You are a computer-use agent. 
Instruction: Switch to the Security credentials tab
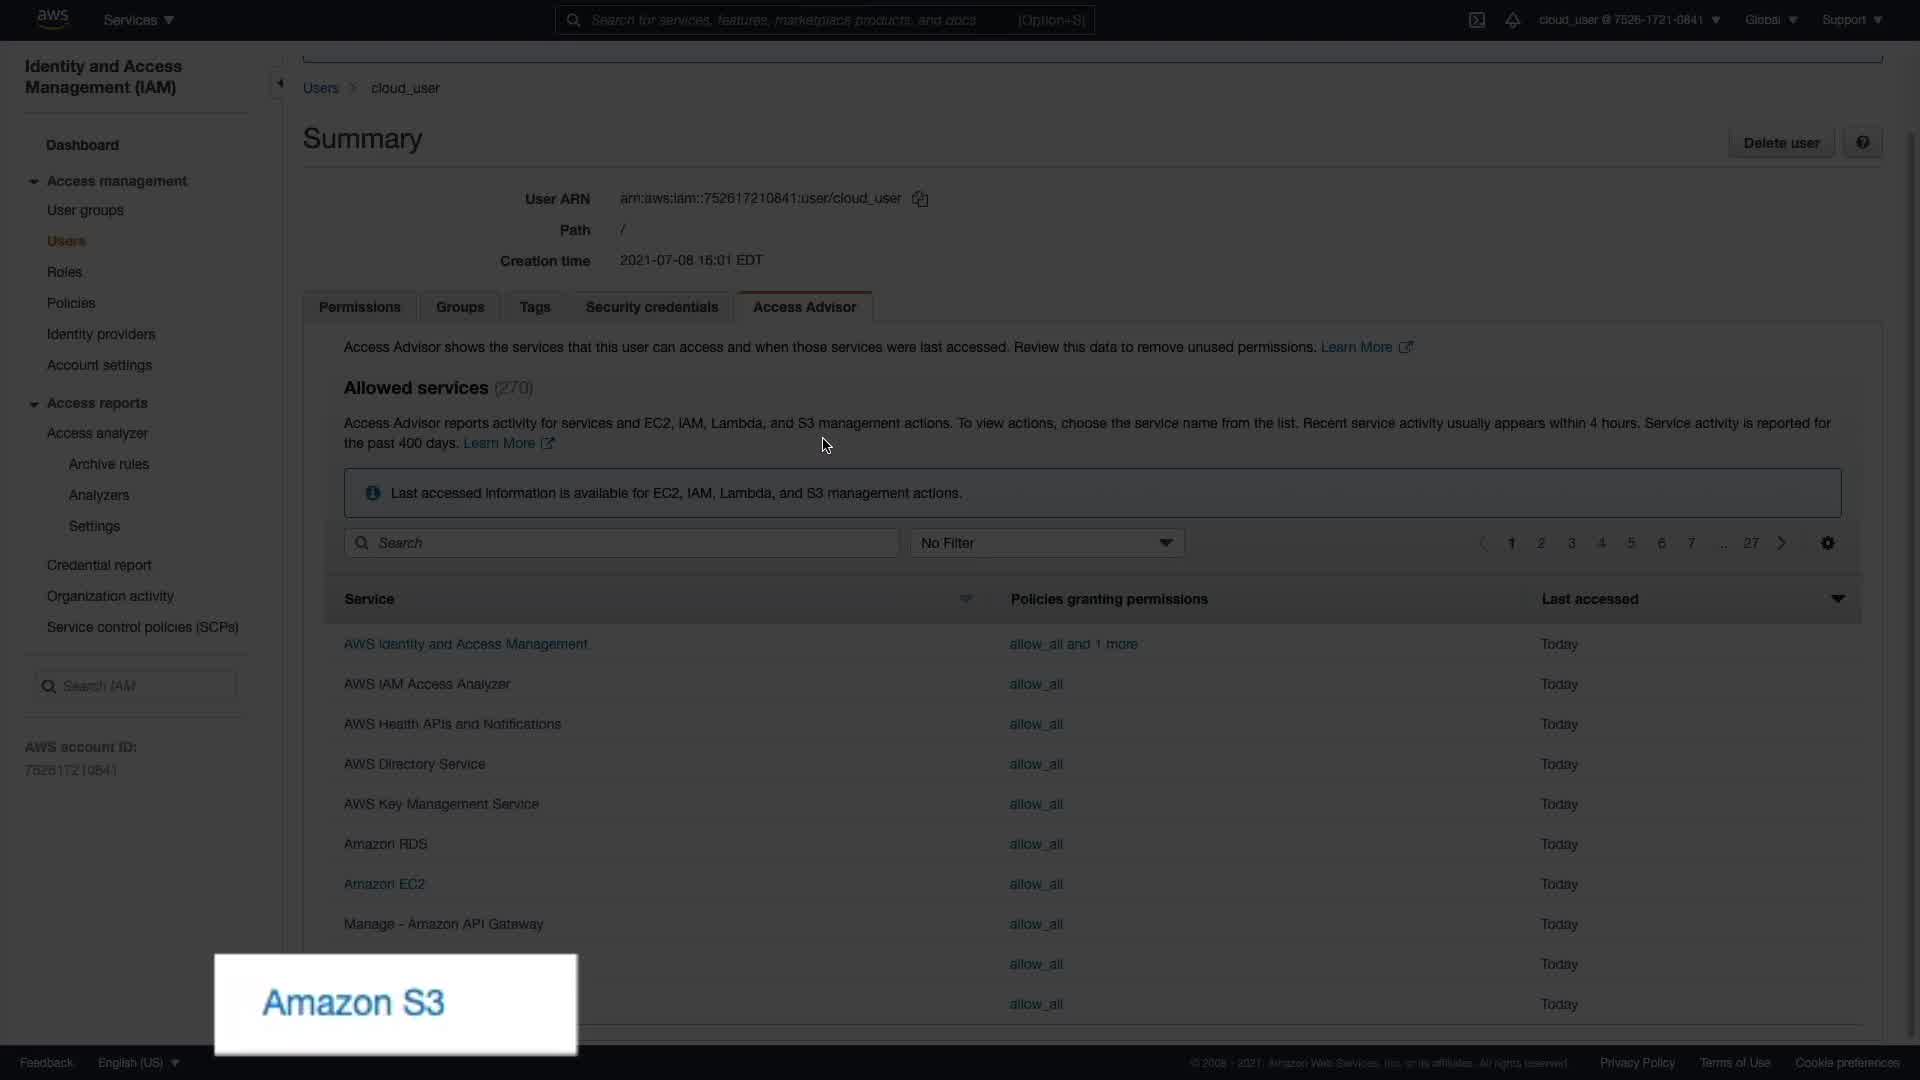pos(651,307)
